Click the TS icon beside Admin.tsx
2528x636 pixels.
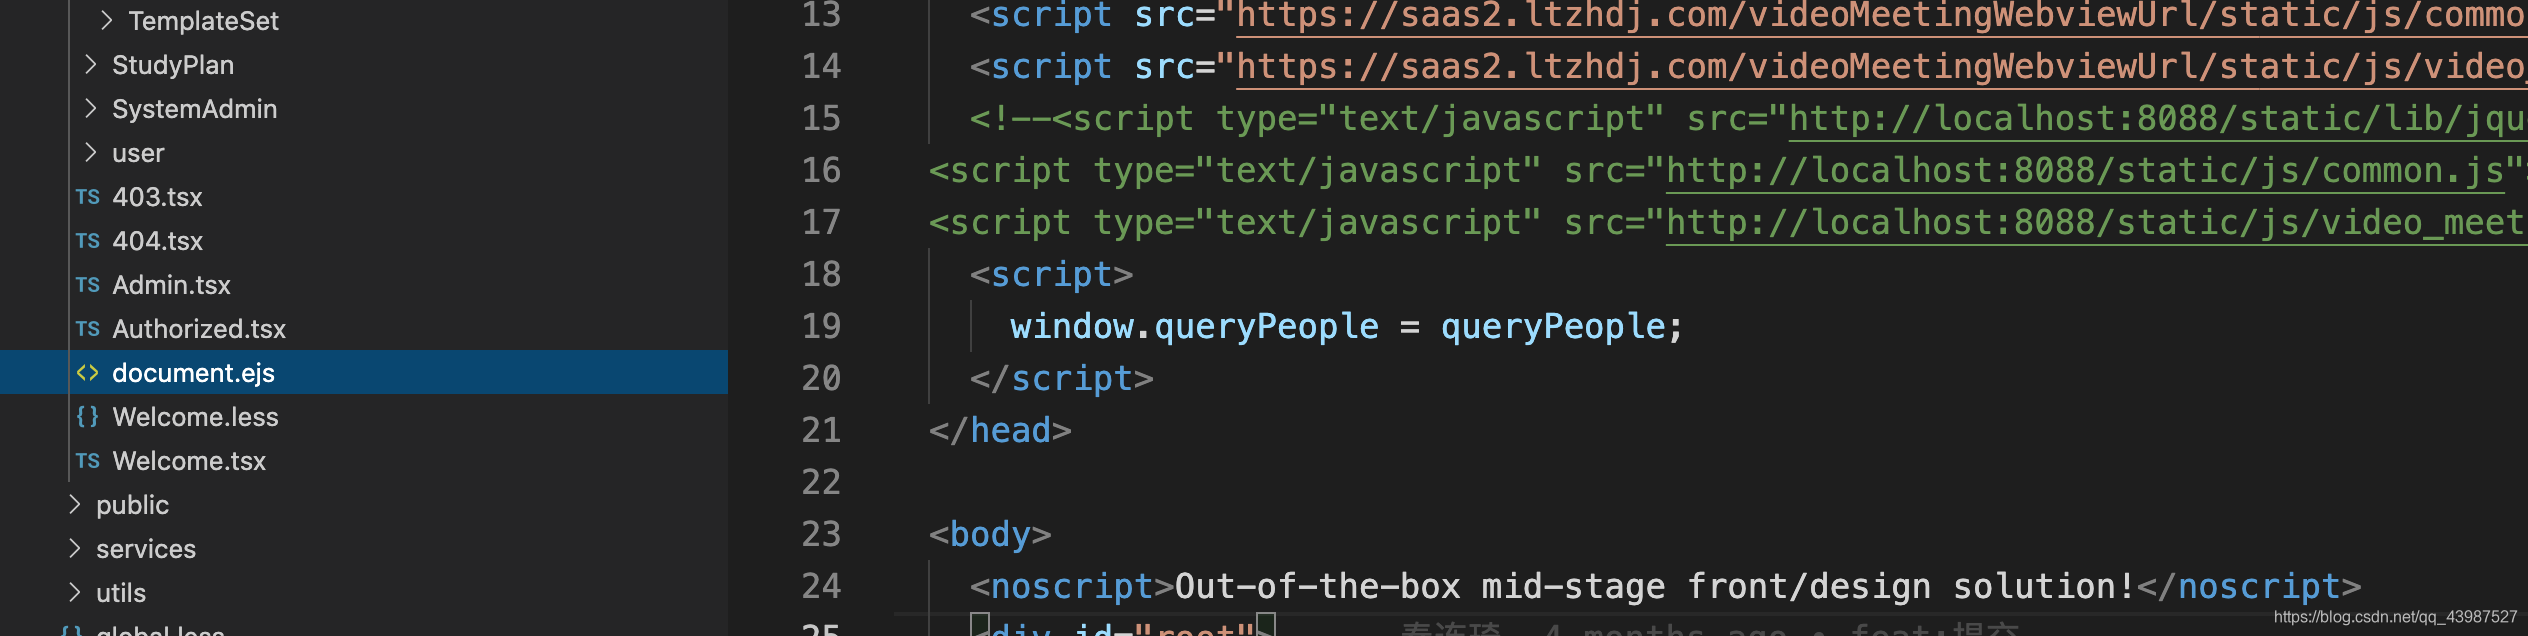coord(88,285)
